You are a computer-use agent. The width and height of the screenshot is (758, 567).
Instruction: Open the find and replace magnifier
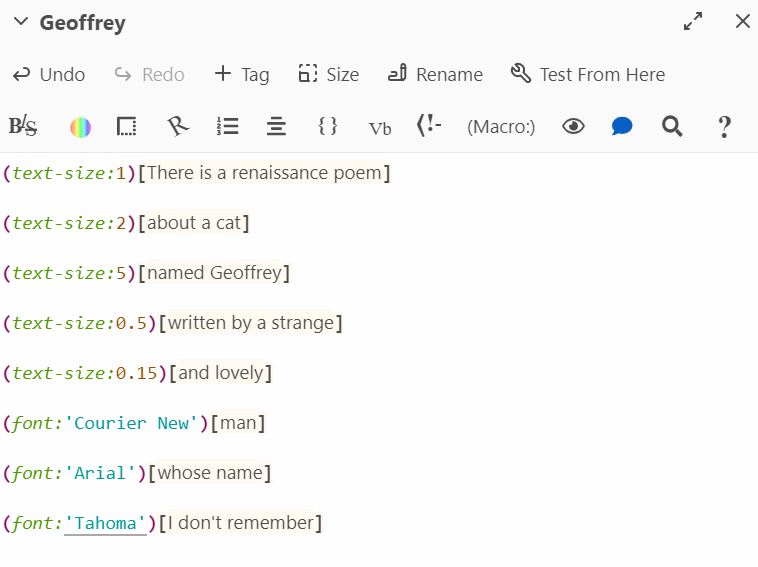click(x=672, y=127)
